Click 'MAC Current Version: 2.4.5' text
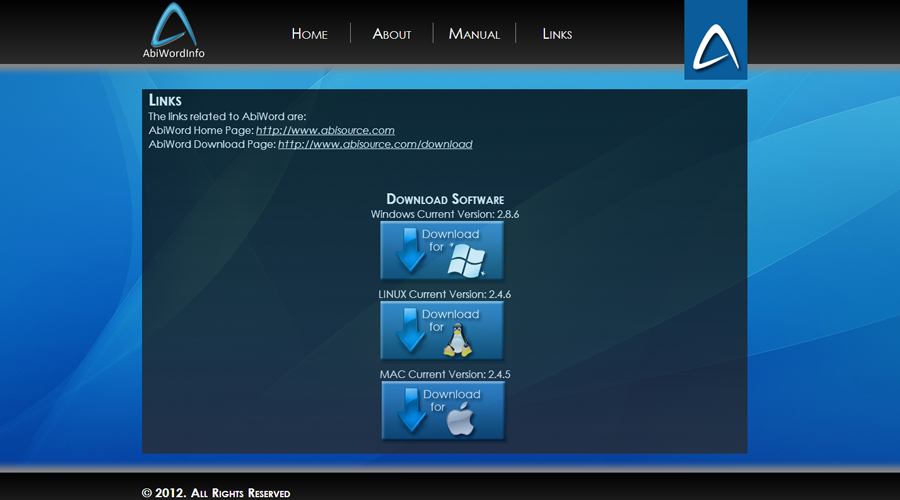Image resolution: width=900 pixels, height=500 pixels. point(445,374)
